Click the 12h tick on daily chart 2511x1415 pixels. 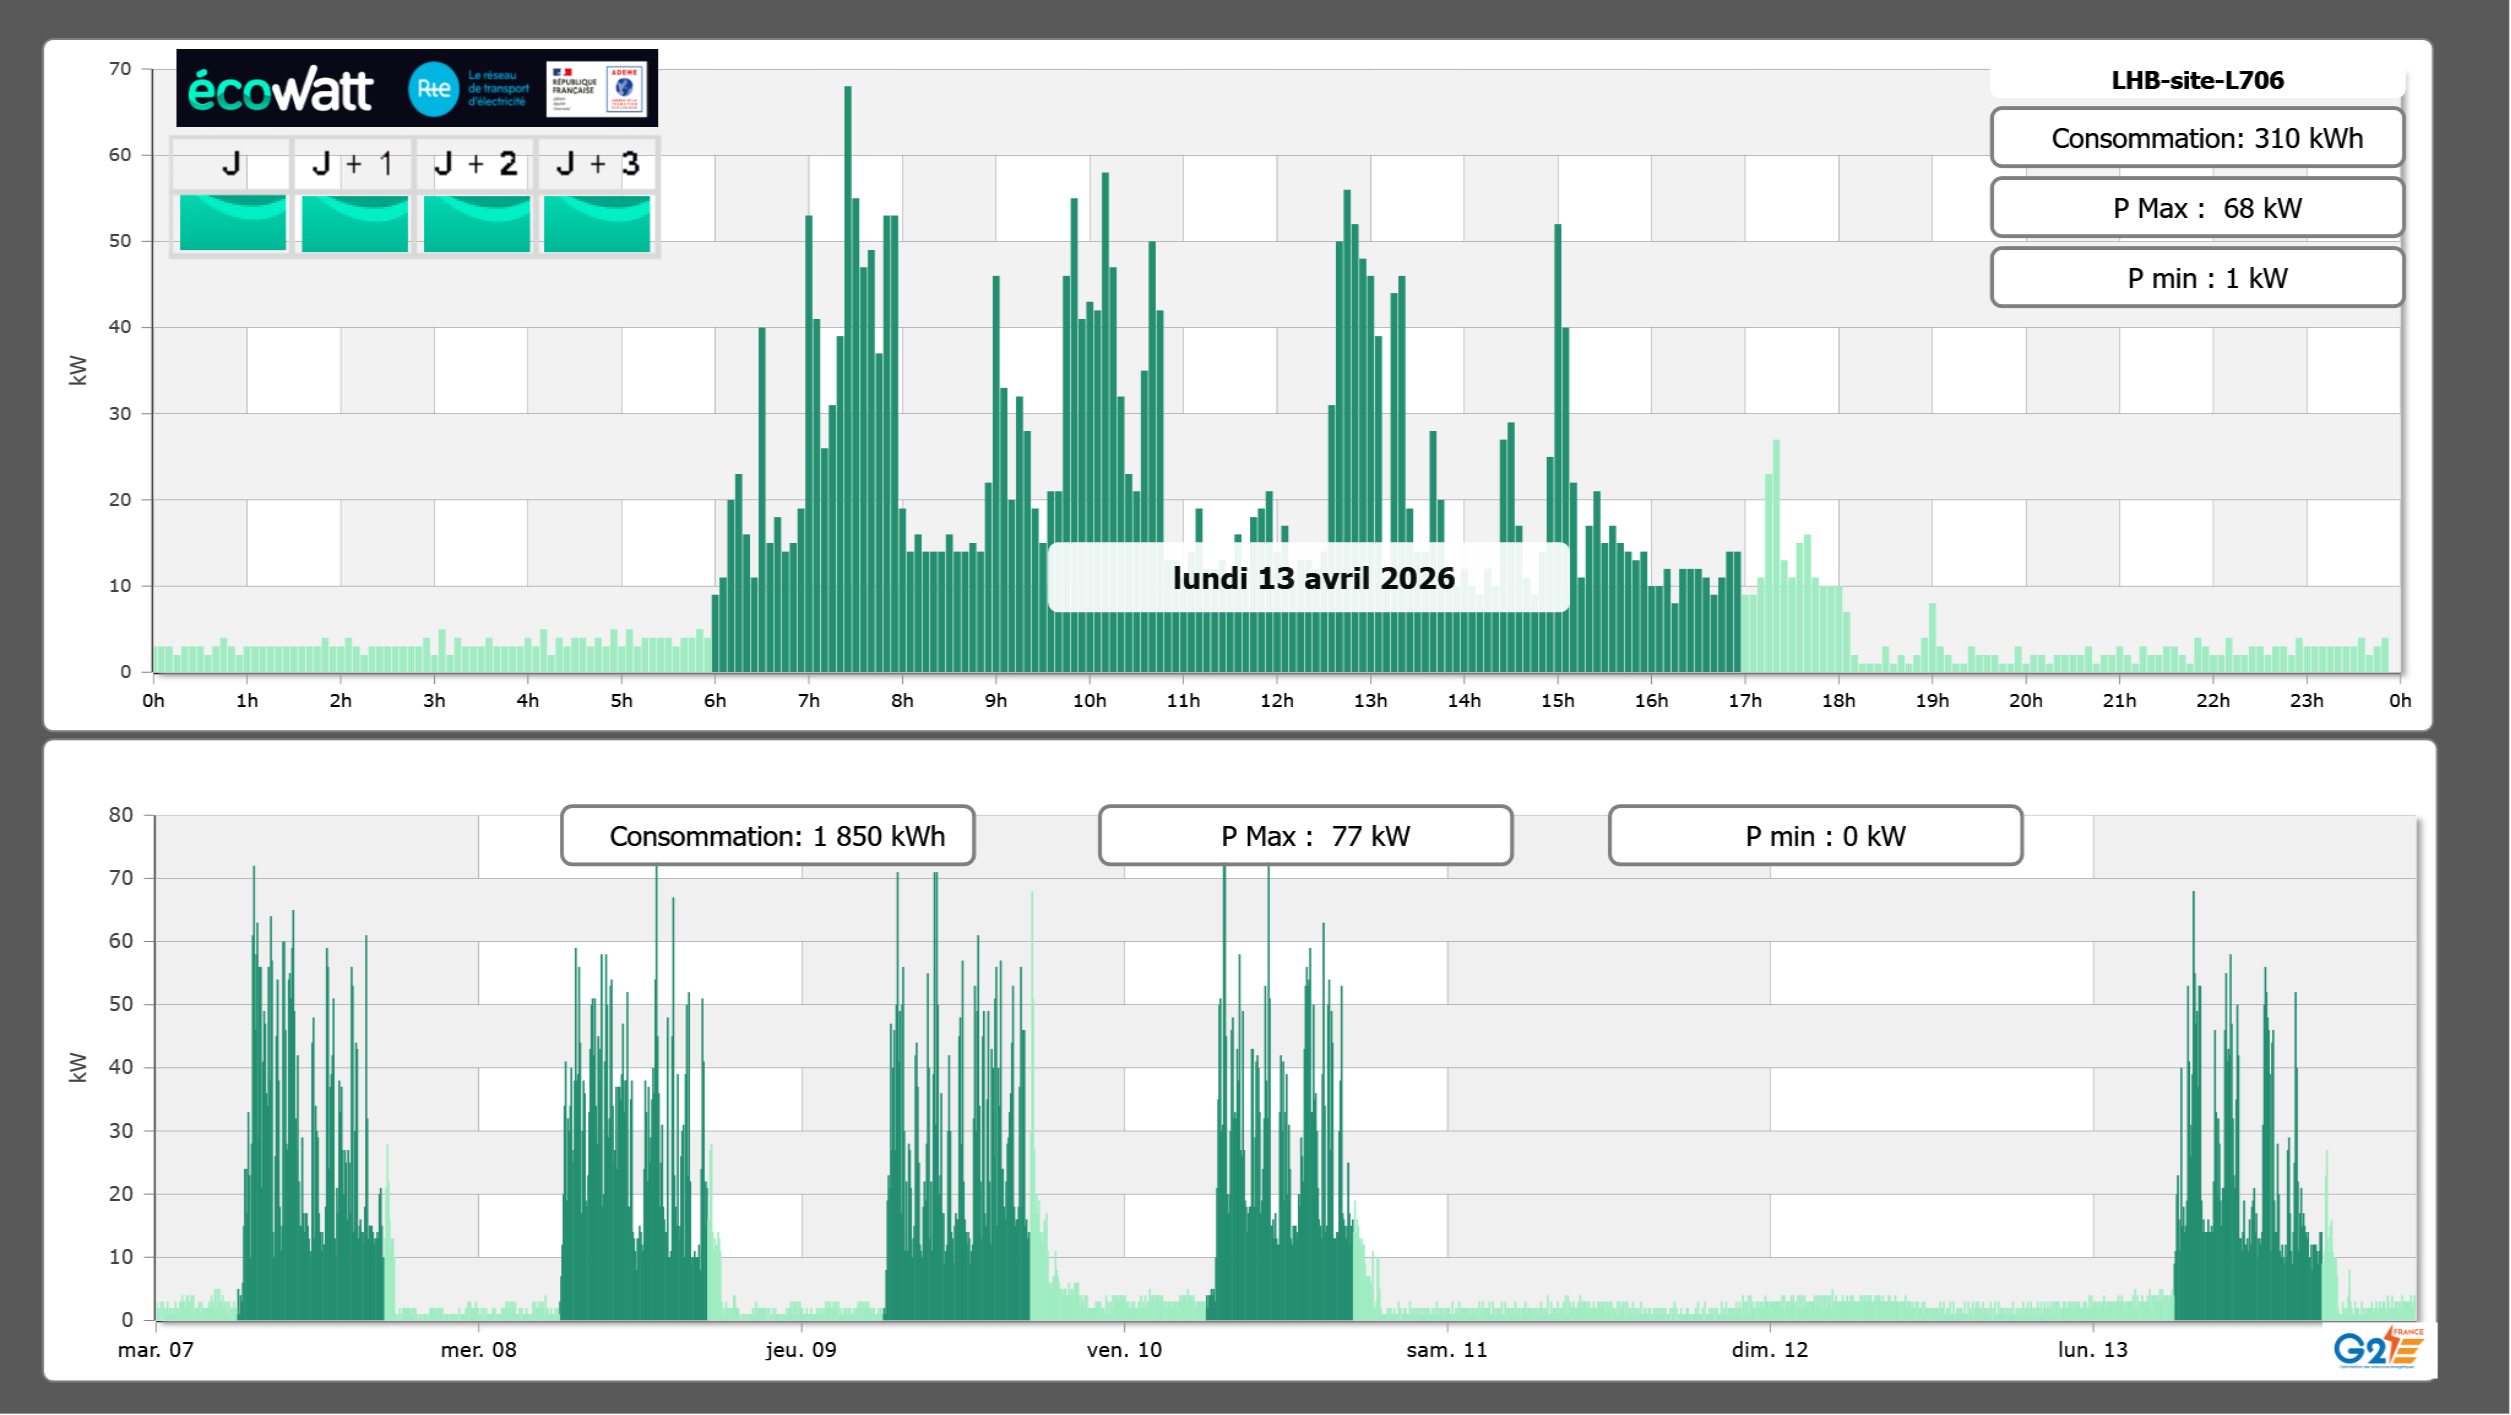pyautogui.click(x=1276, y=701)
